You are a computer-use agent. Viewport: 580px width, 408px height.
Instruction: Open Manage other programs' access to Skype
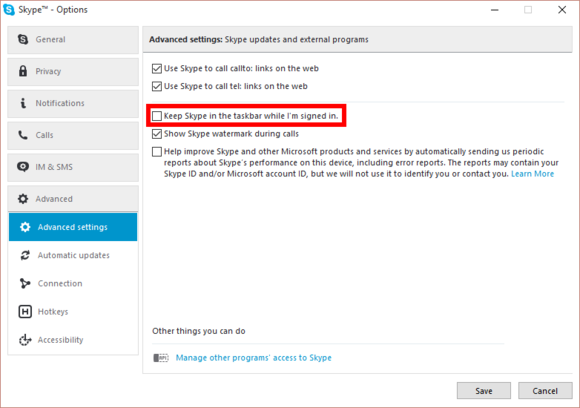(x=253, y=358)
